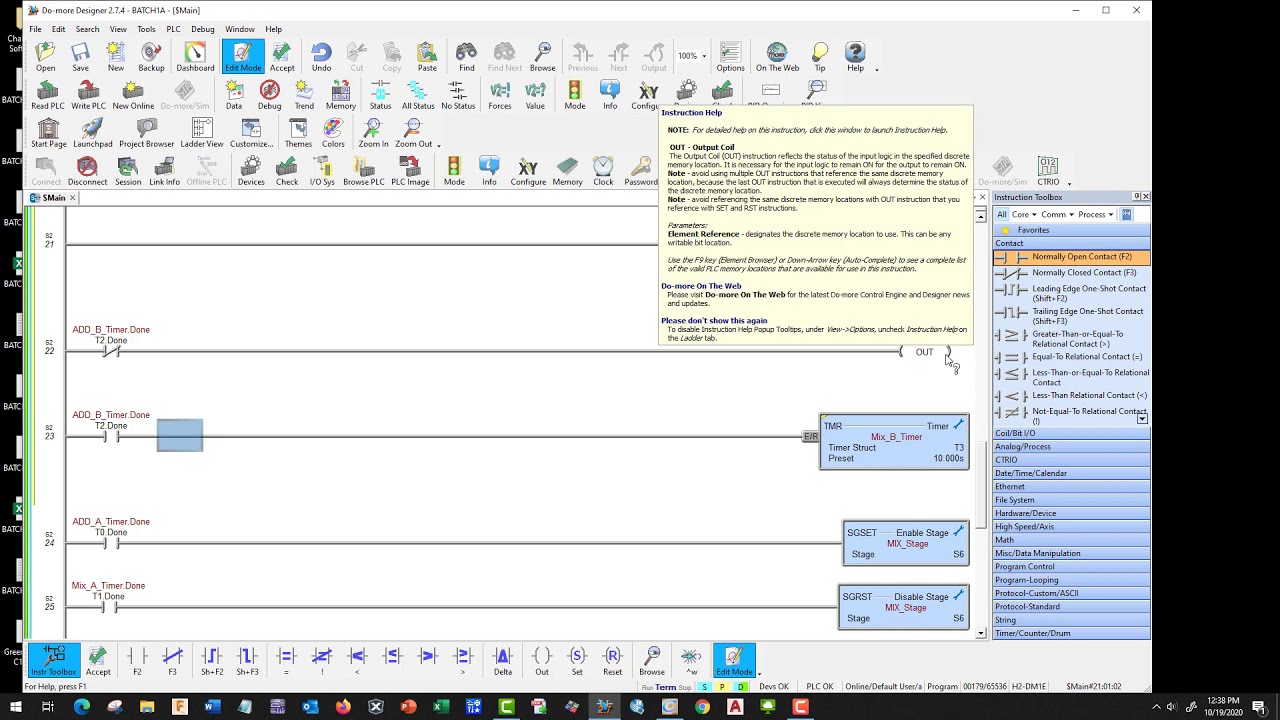Click the Browse PLC icon

(x=364, y=172)
